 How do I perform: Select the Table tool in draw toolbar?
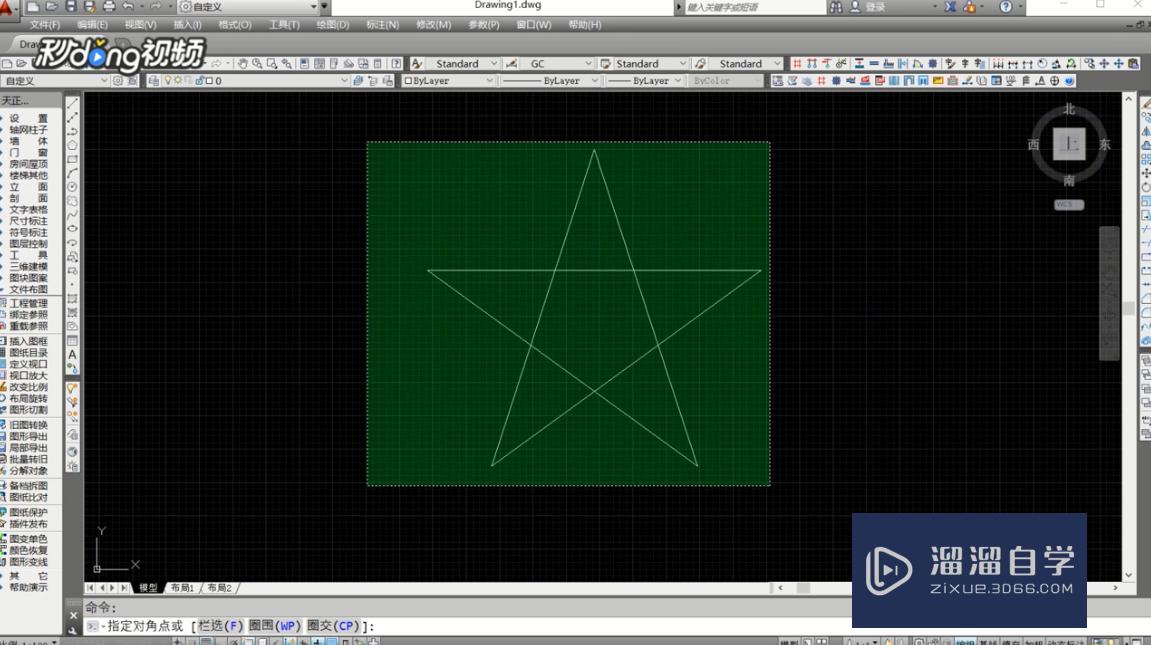pos(73,341)
